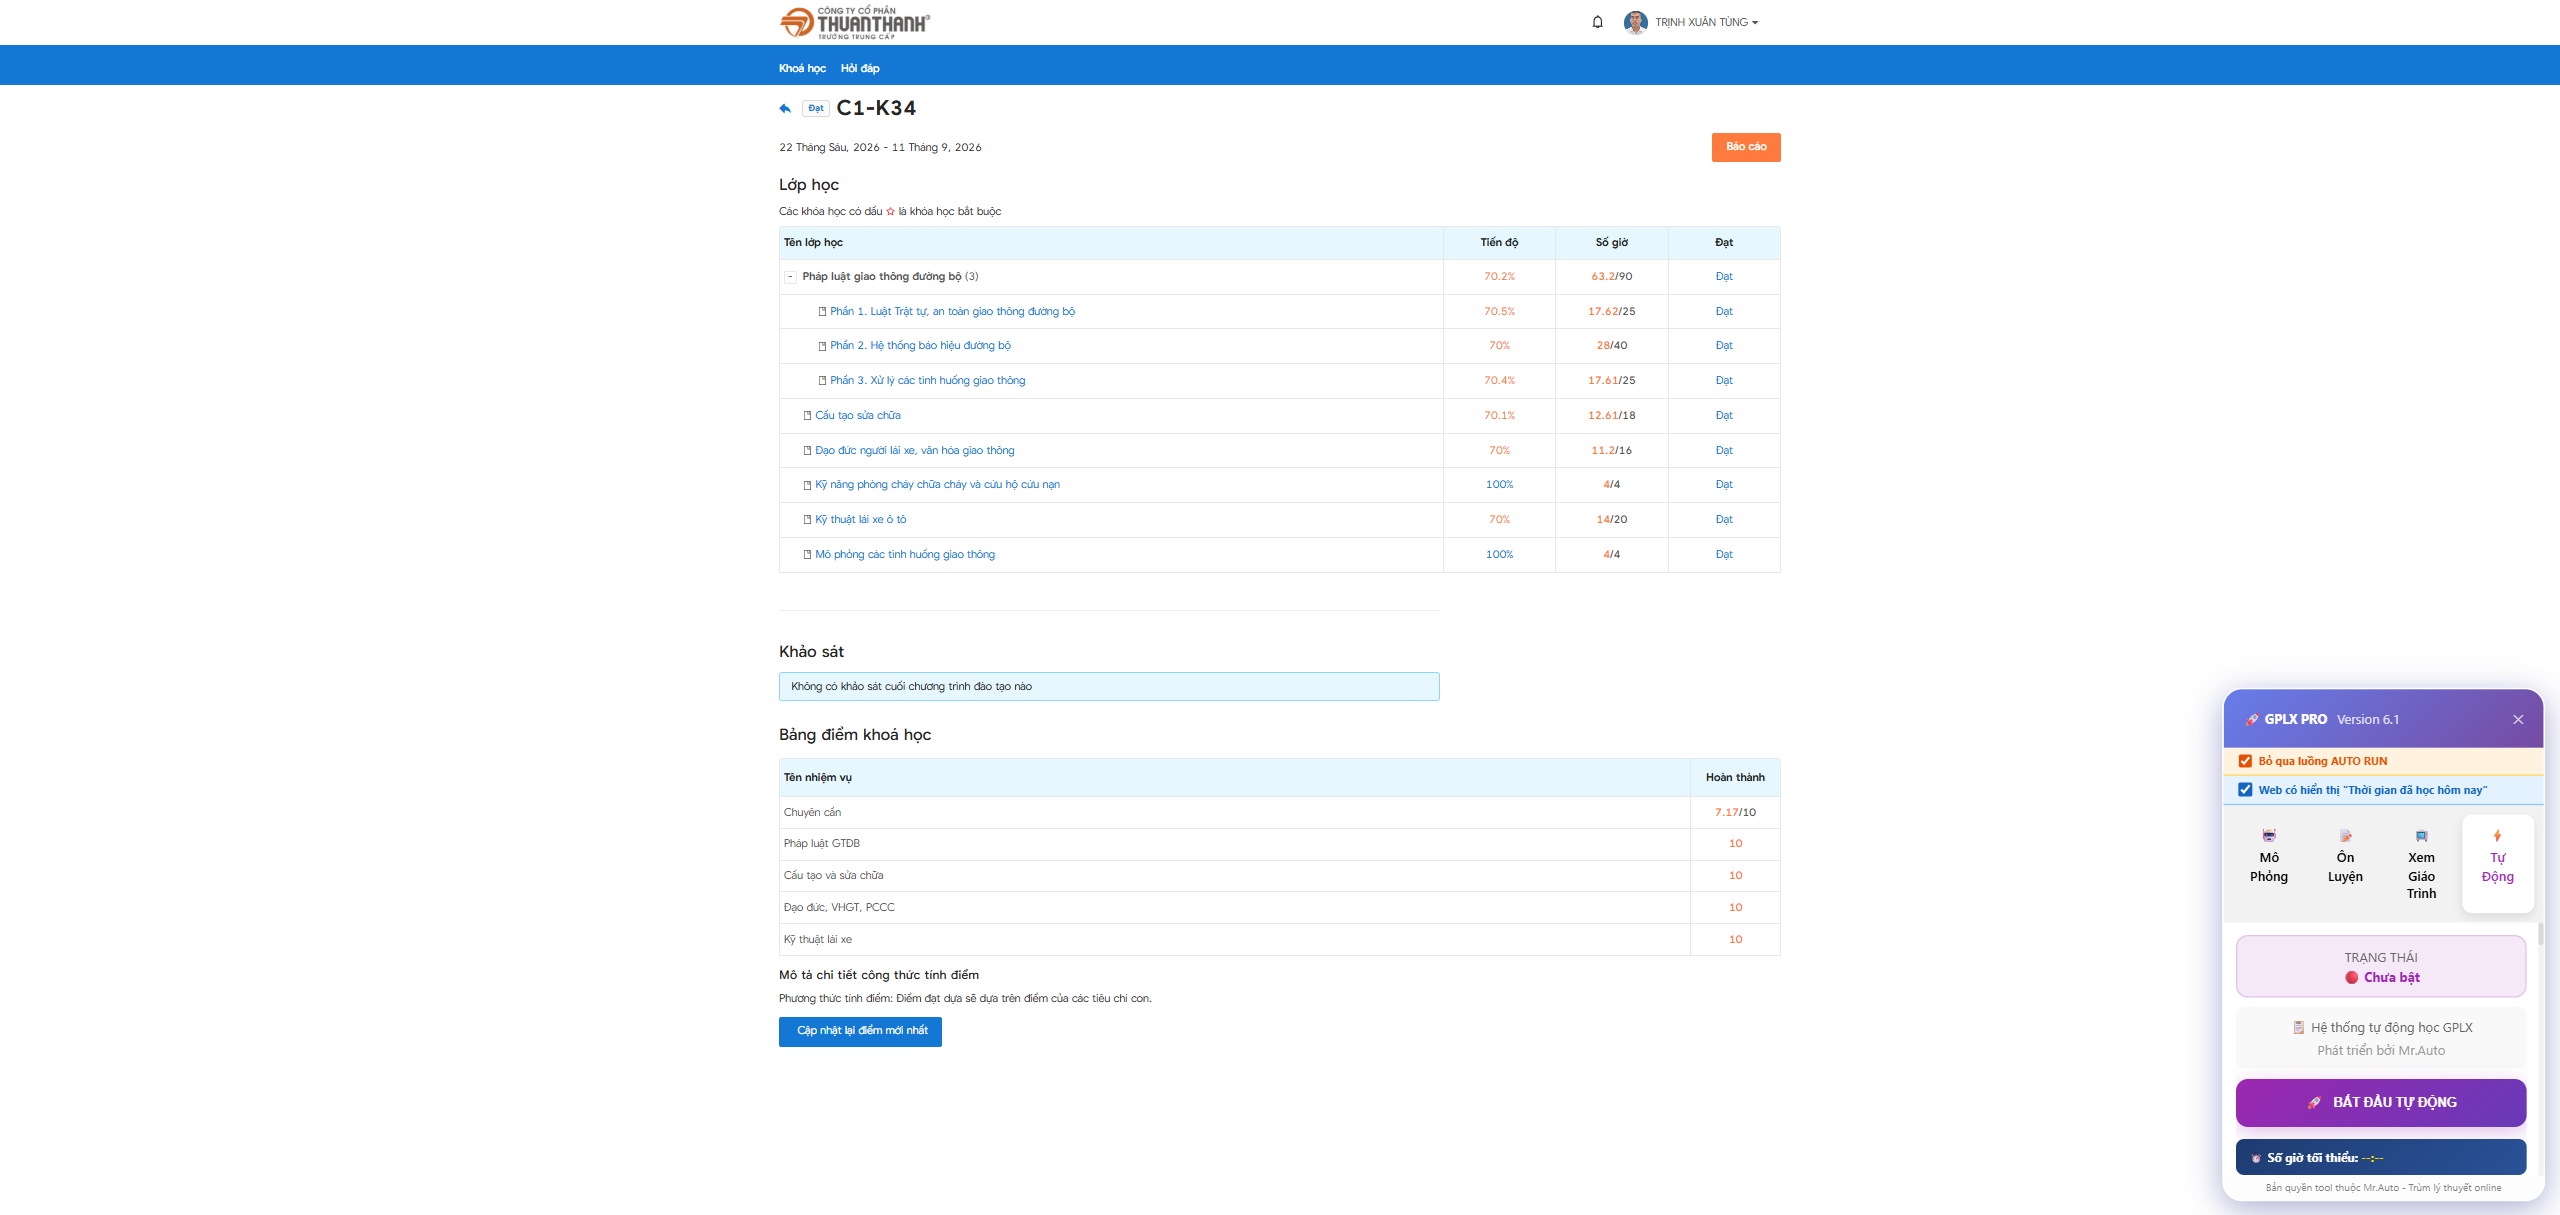
Task: Click the 70.2% progress value
Action: coord(1499,276)
